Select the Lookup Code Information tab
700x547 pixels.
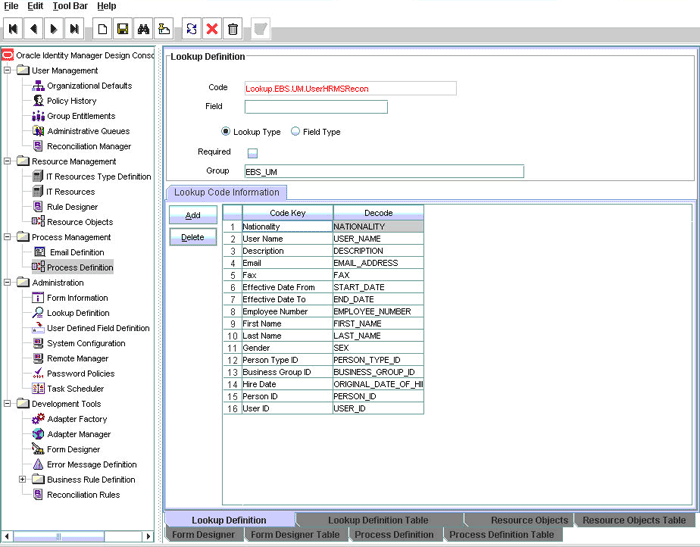[x=226, y=192]
